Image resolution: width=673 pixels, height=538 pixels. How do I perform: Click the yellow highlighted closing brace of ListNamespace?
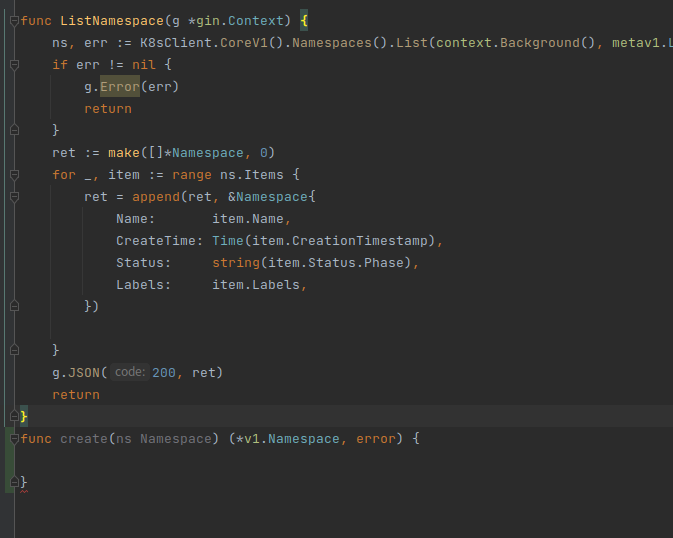pos(24,416)
